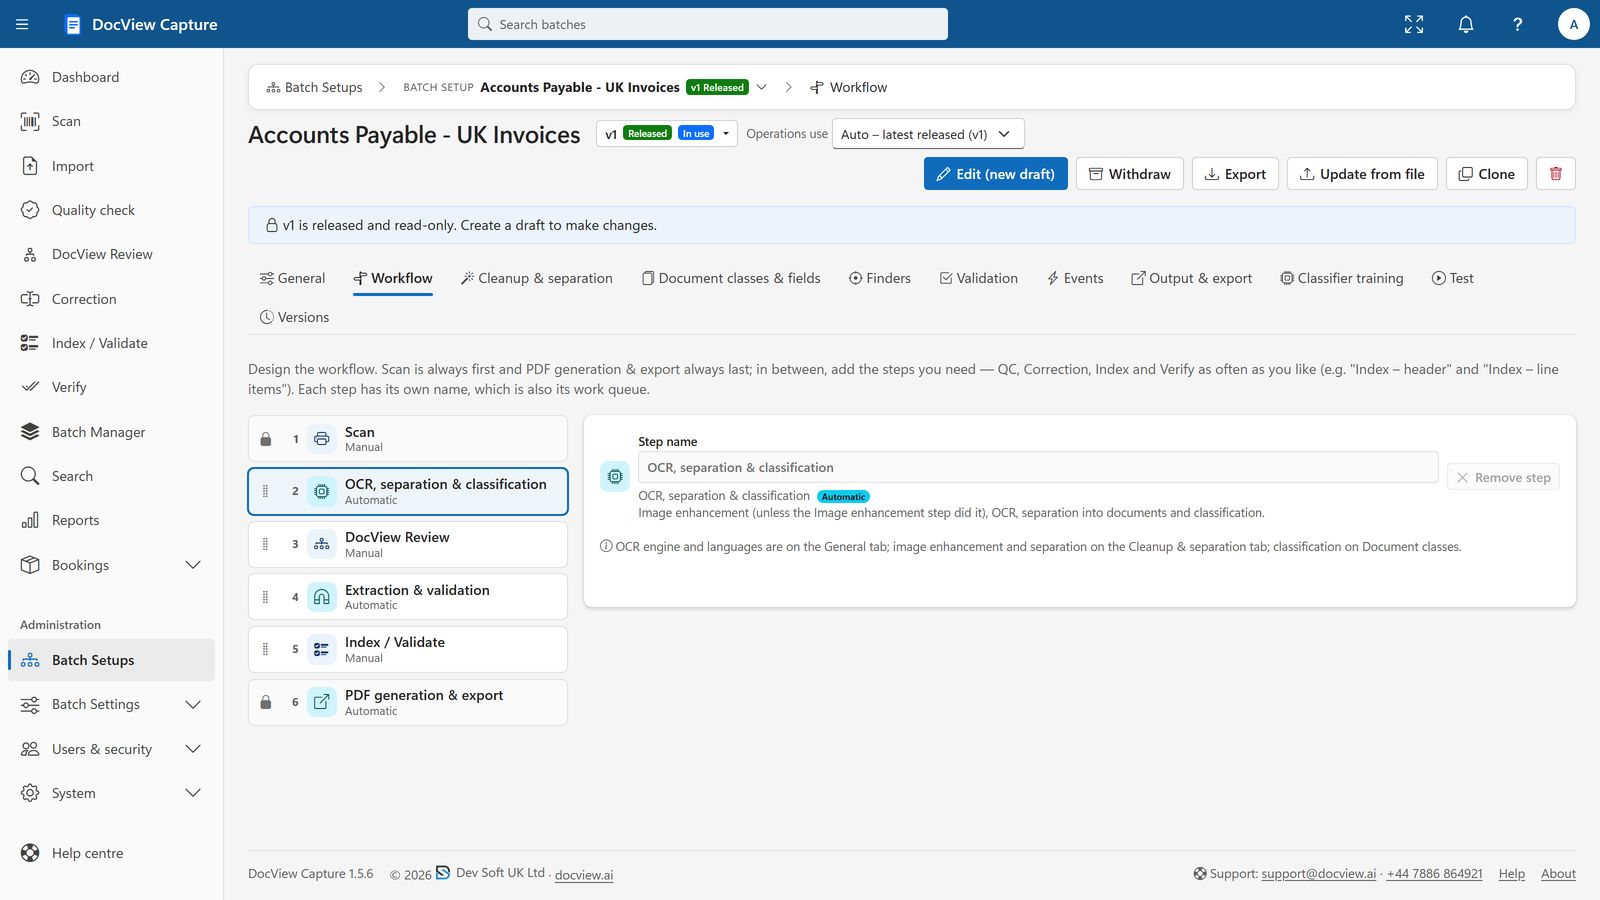Click the Search batches field
1600x900 pixels.
point(708,24)
